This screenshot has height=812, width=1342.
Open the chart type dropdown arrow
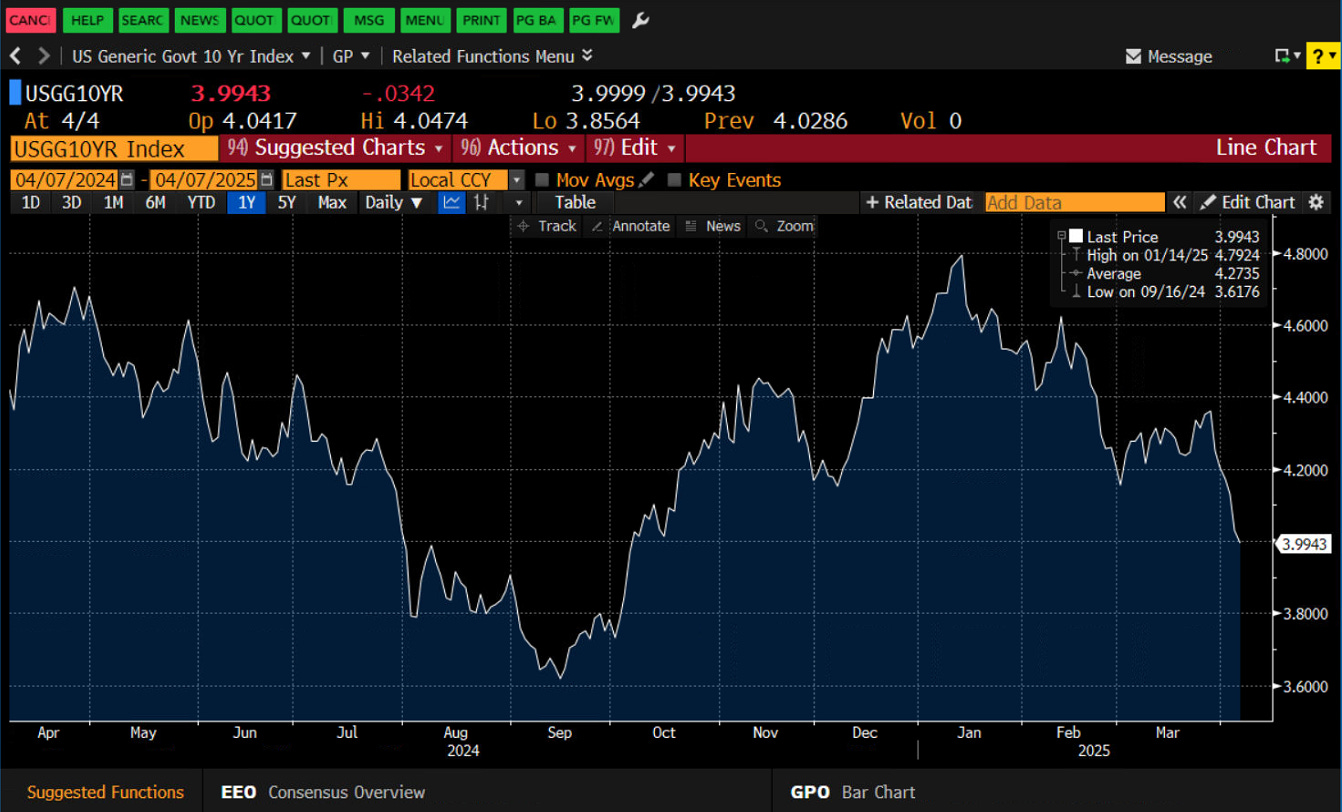[x=518, y=202]
